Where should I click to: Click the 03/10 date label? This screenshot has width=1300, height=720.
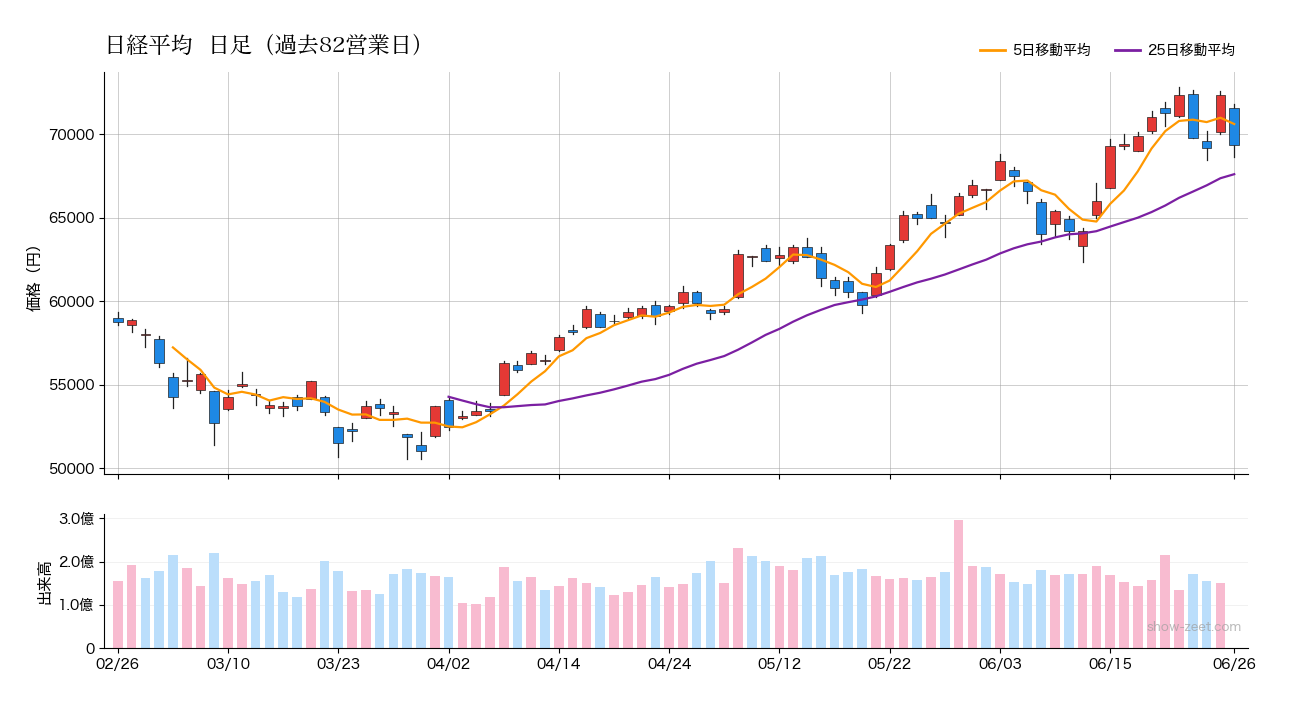[228, 664]
